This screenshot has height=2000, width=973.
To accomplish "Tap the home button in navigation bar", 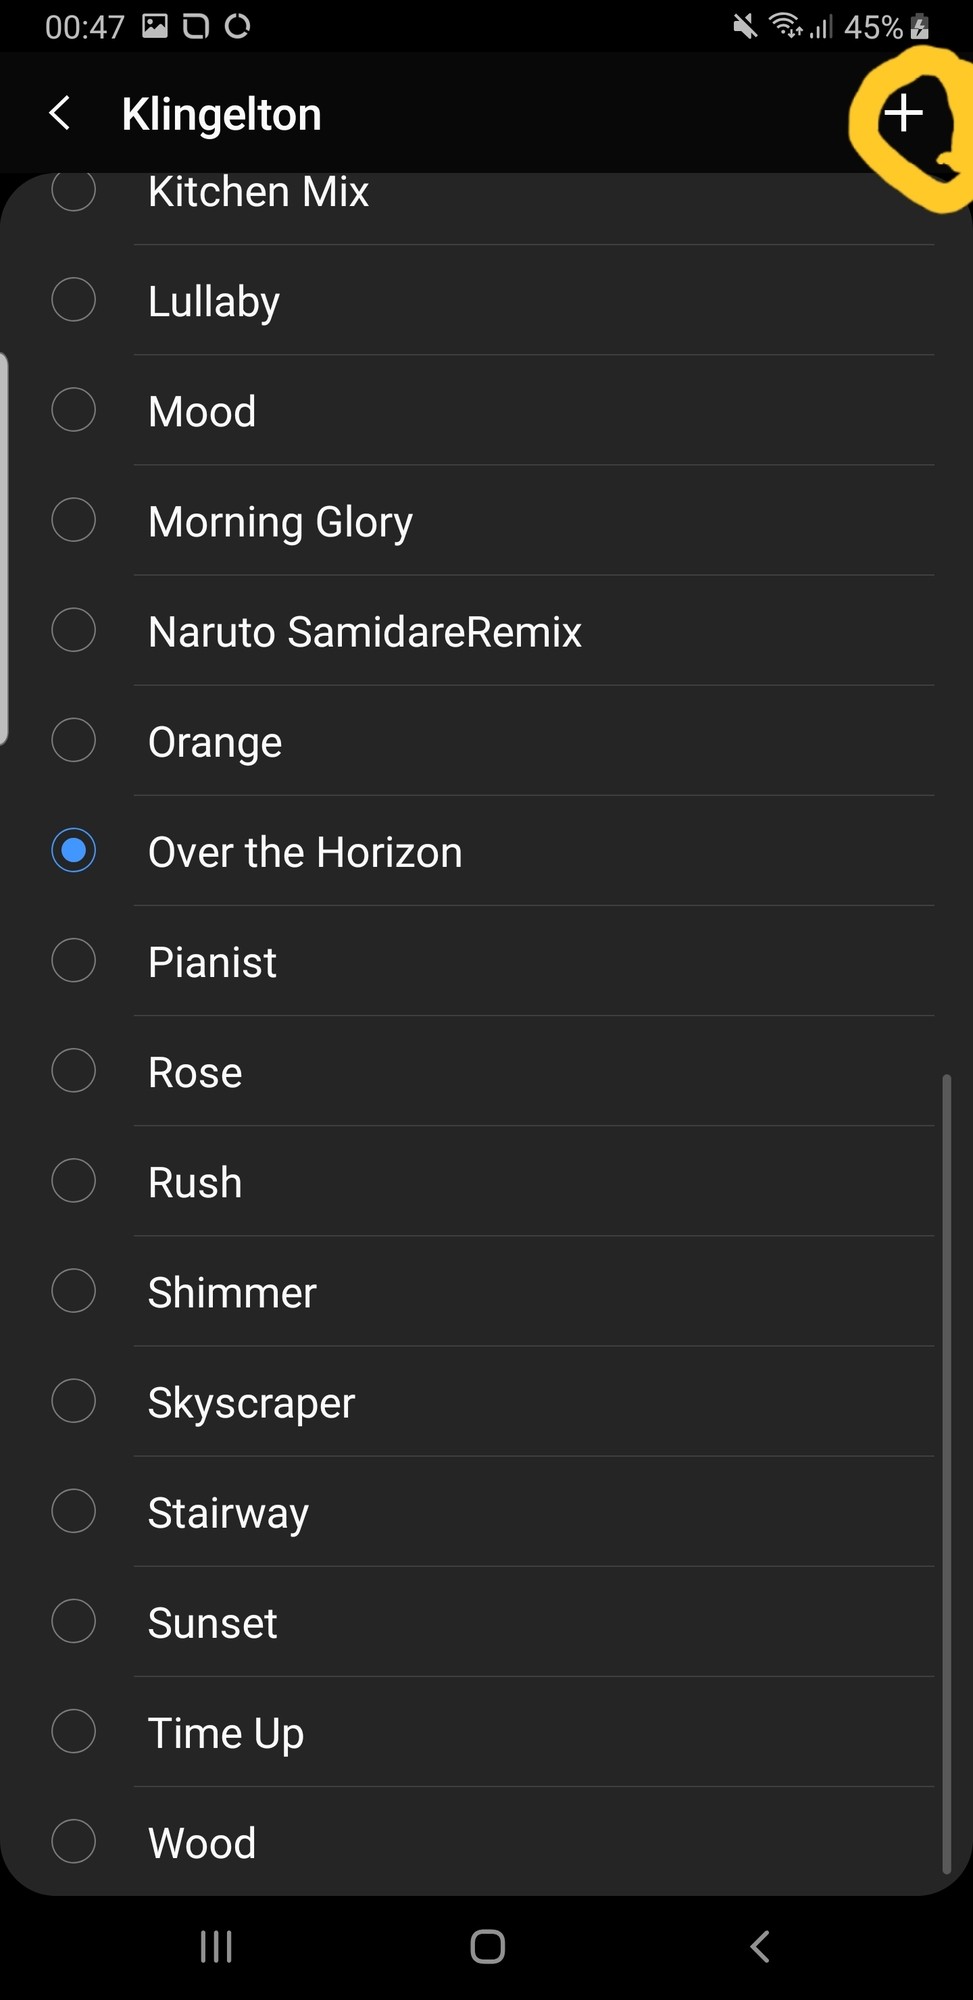I will tap(487, 1946).
